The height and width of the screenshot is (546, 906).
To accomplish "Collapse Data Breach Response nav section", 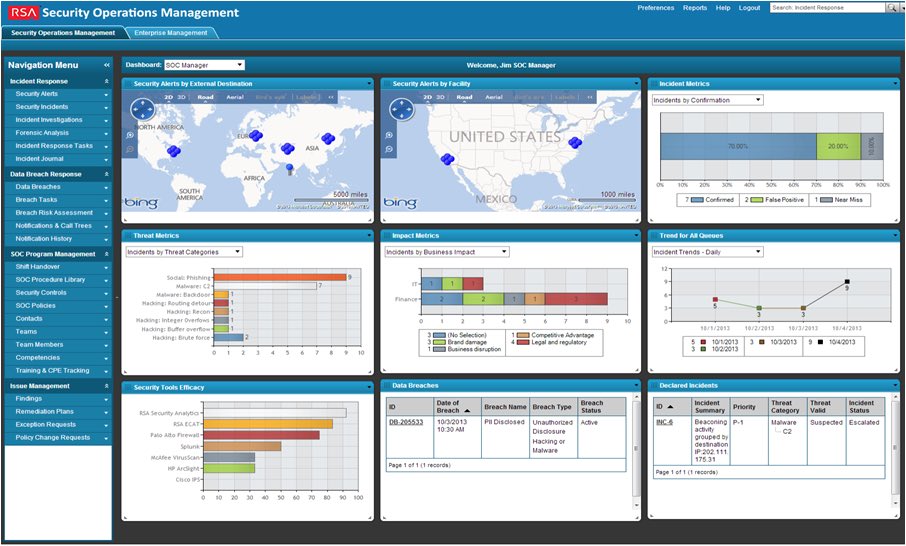I will click(106, 174).
